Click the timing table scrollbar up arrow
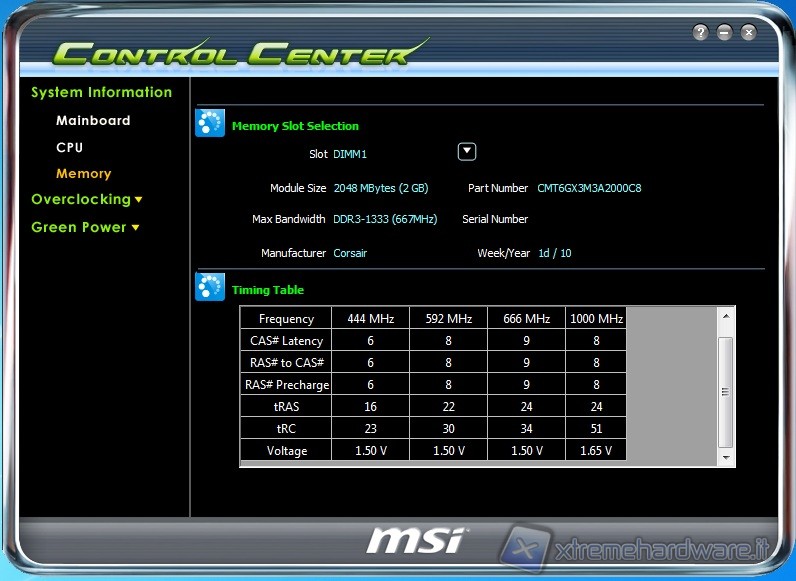Viewport: 796px width, 581px height. pos(727,316)
